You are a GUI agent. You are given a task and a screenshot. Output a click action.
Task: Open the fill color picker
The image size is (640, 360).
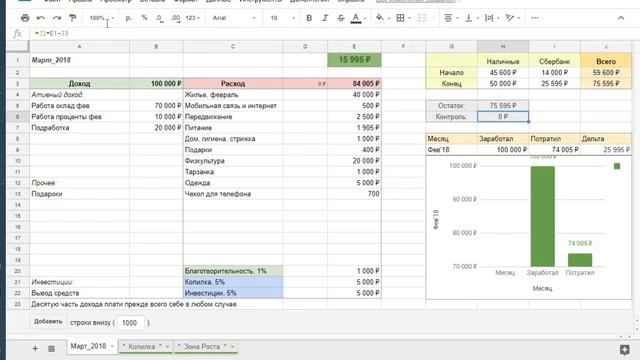tap(380, 18)
